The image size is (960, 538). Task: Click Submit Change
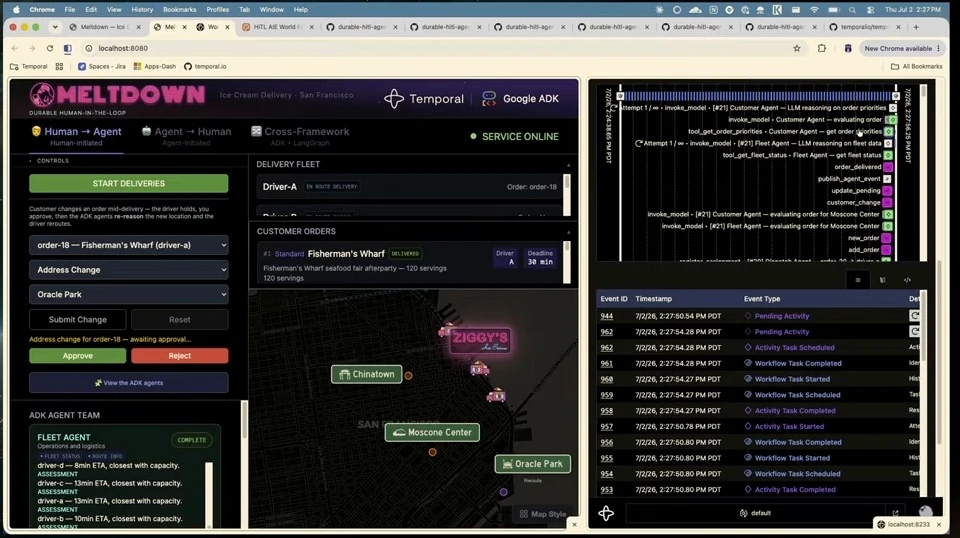pos(78,319)
